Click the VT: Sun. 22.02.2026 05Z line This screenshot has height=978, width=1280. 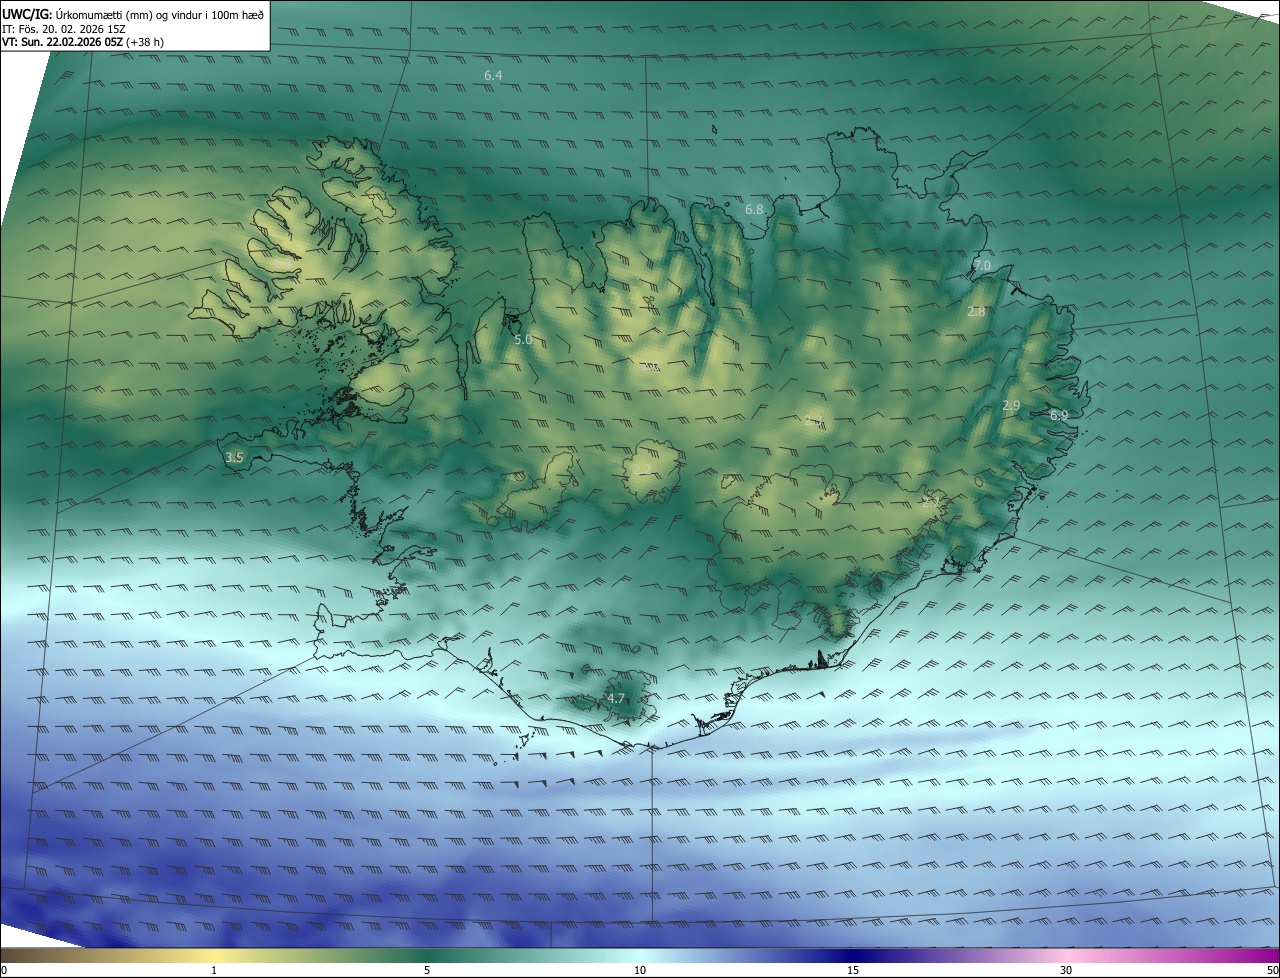[83, 42]
